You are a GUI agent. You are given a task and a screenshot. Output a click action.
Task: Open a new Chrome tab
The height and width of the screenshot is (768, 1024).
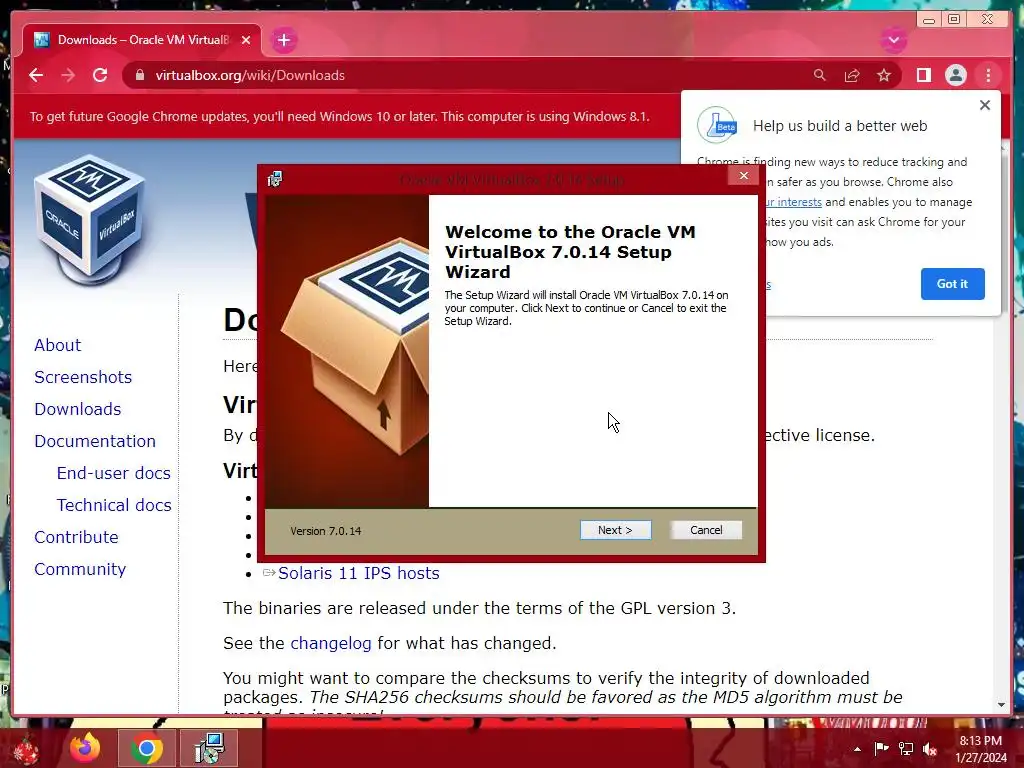coord(283,40)
